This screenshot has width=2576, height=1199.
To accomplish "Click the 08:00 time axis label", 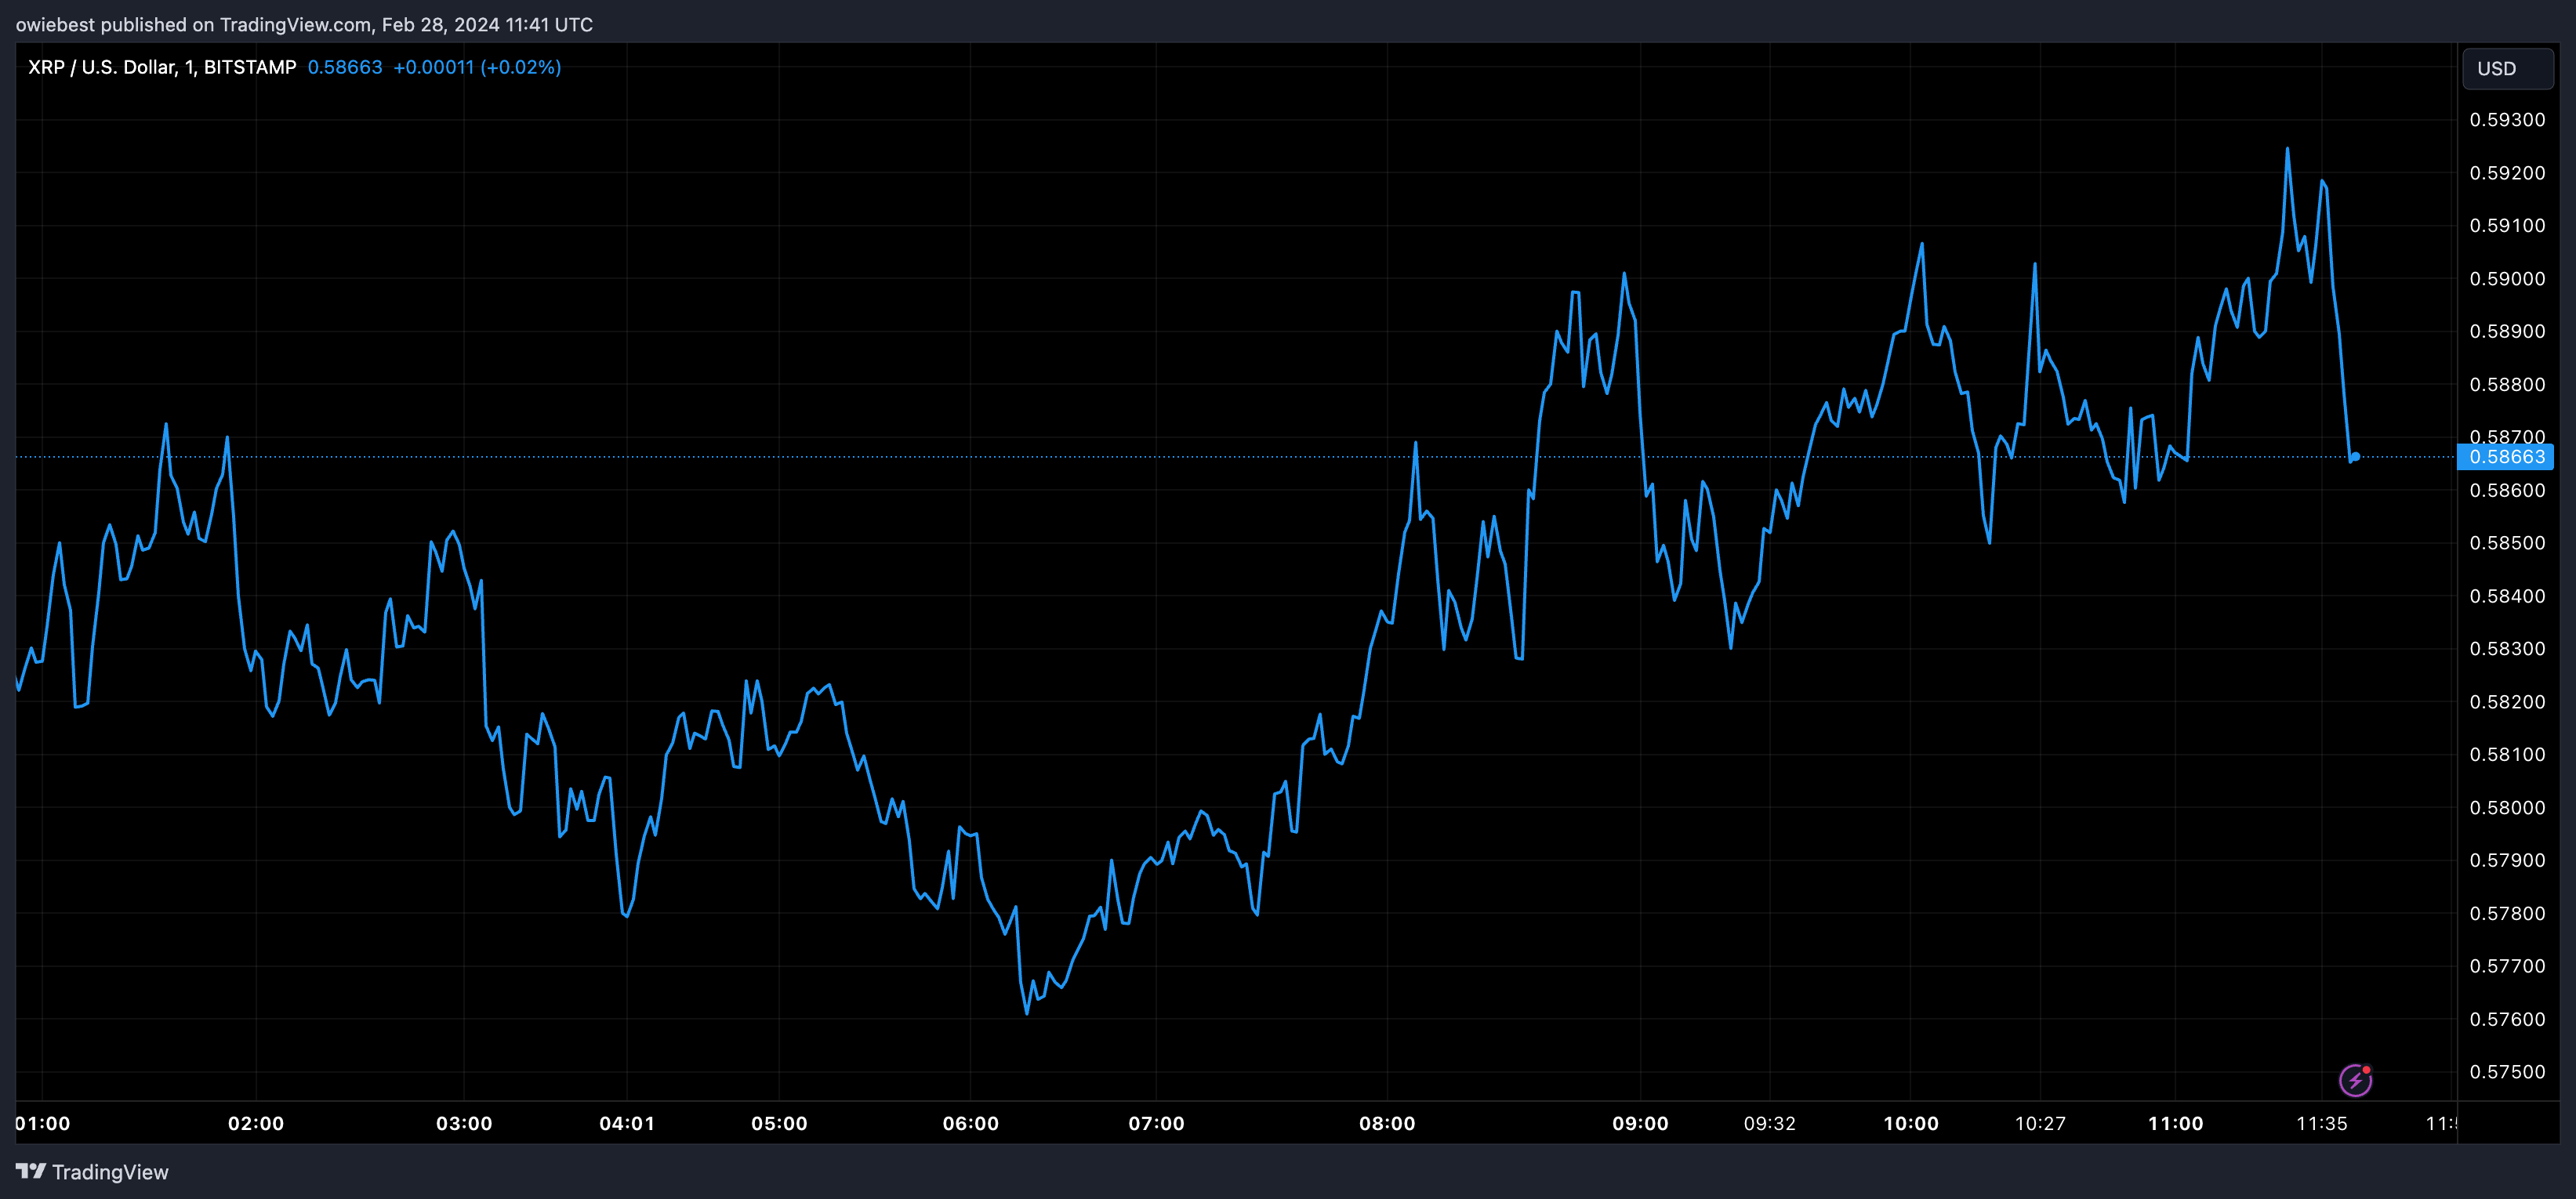I will (1387, 1123).
